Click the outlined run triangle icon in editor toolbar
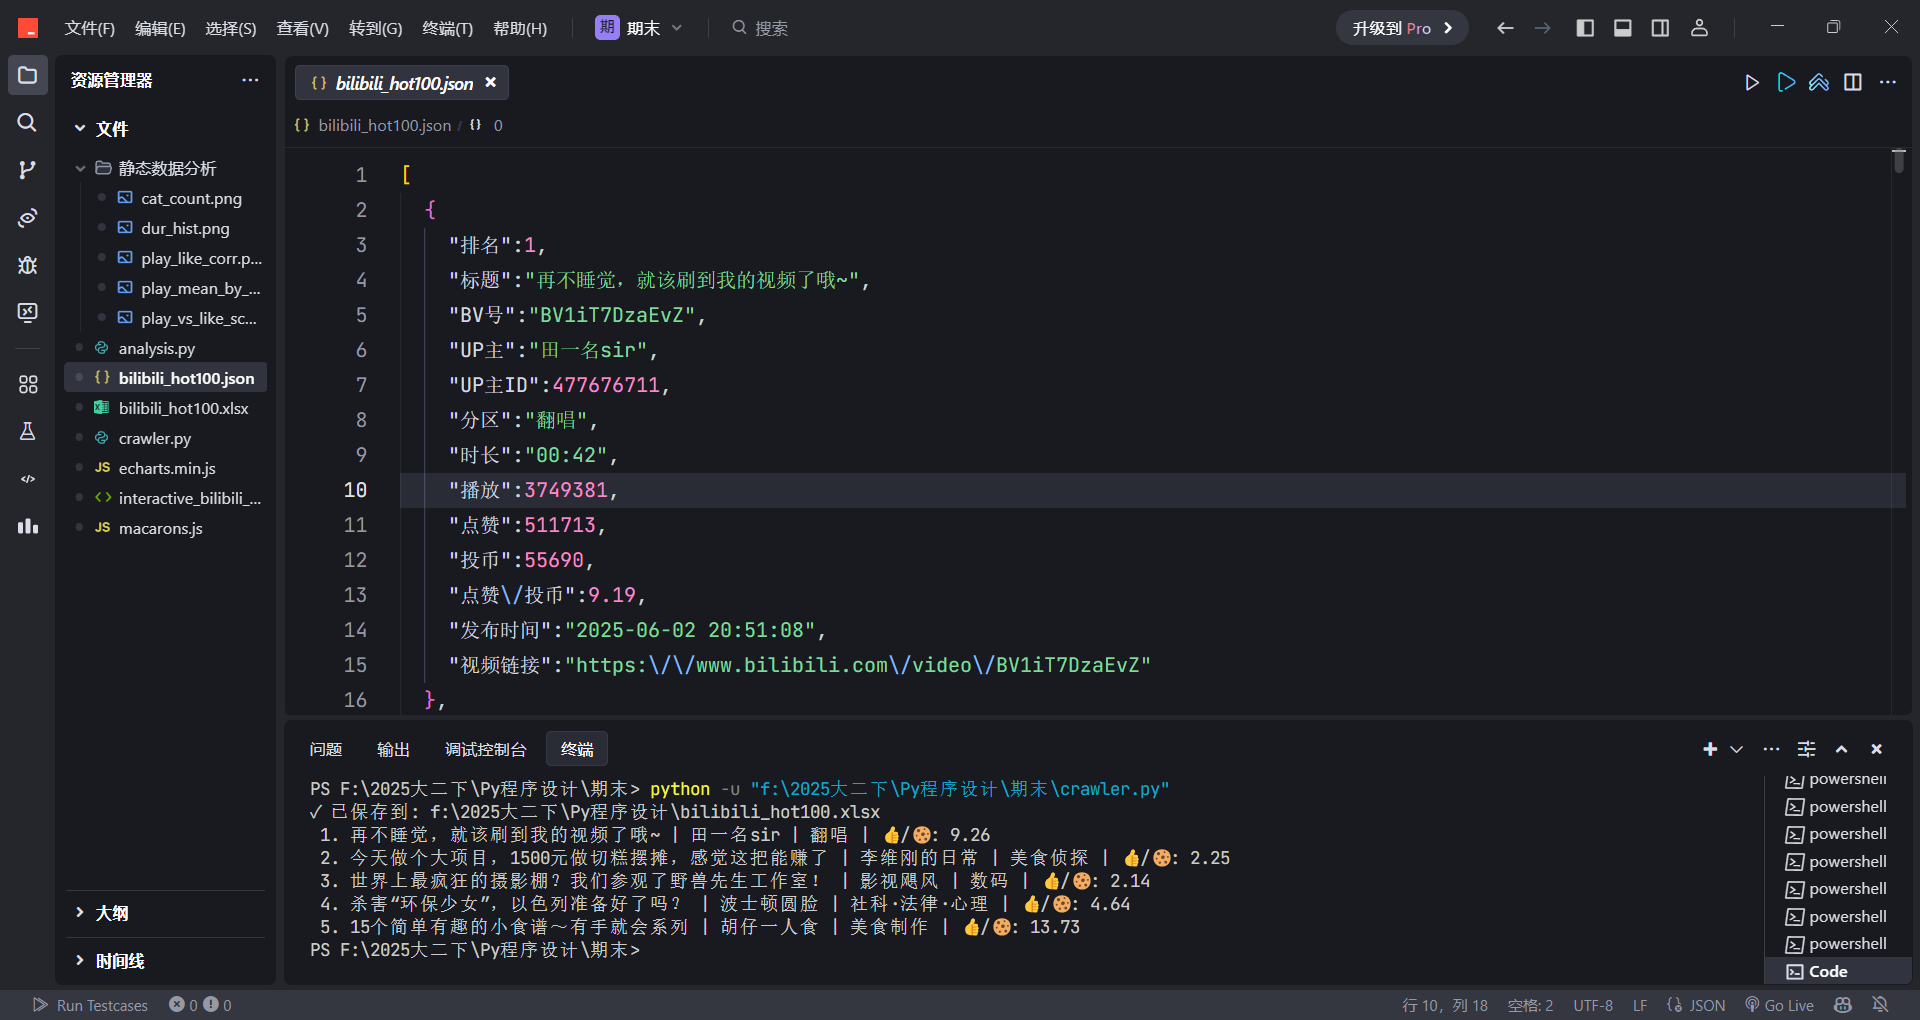Viewport: 1920px width, 1020px height. (x=1786, y=82)
